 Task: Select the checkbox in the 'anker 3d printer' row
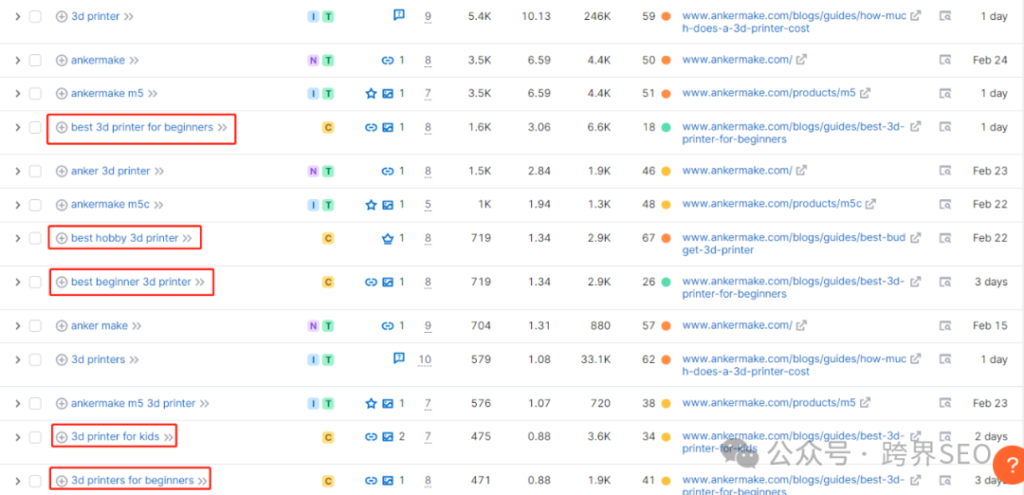[x=35, y=171]
